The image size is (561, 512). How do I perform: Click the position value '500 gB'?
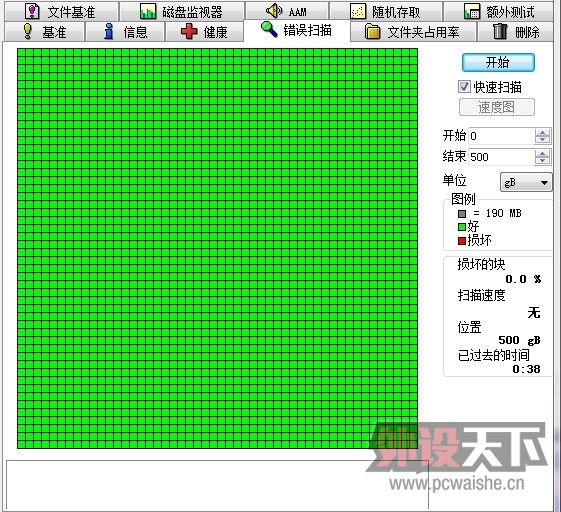519,340
